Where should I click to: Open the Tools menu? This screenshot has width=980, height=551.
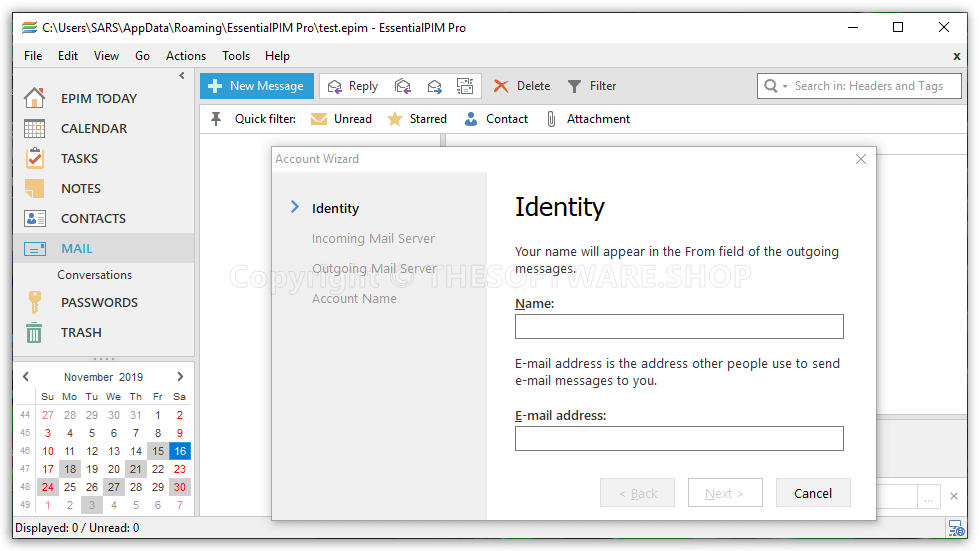(x=236, y=56)
